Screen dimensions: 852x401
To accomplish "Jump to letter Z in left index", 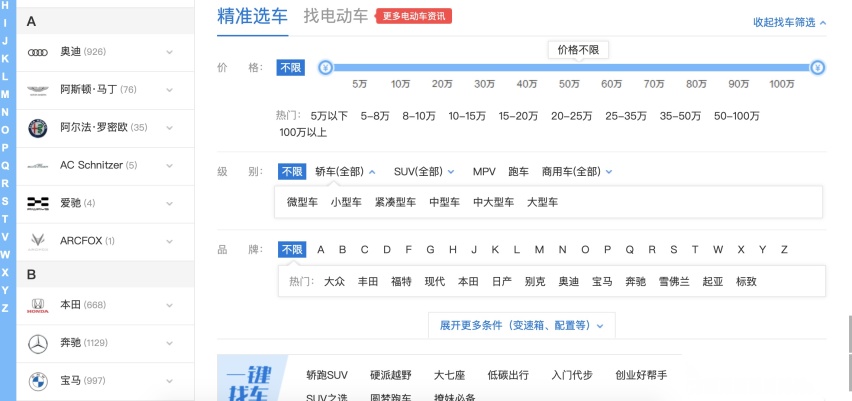I will pyautogui.click(x=5, y=309).
